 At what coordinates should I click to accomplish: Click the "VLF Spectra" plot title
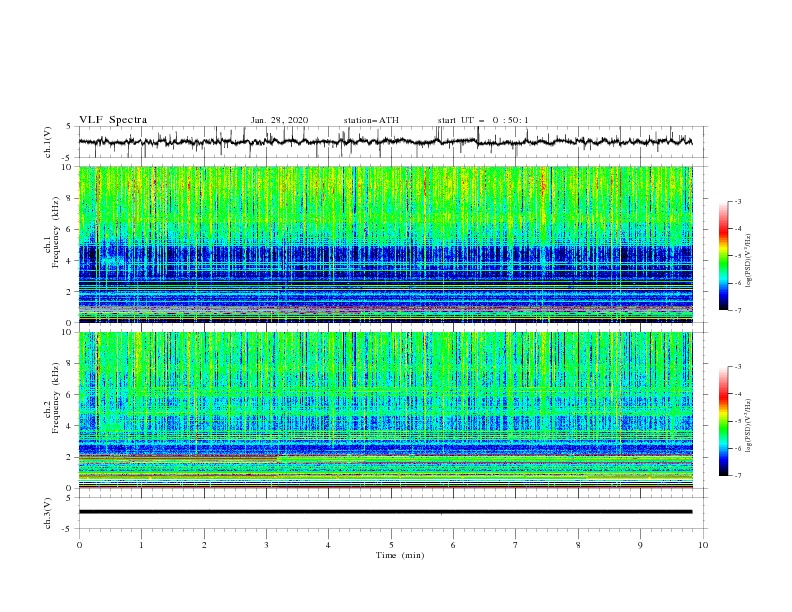(x=113, y=120)
